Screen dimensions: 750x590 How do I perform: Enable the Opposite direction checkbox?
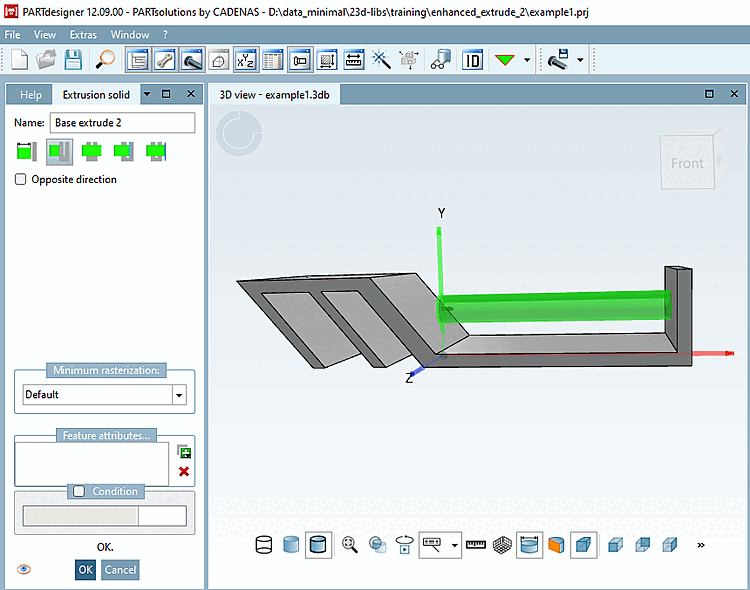[21, 180]
